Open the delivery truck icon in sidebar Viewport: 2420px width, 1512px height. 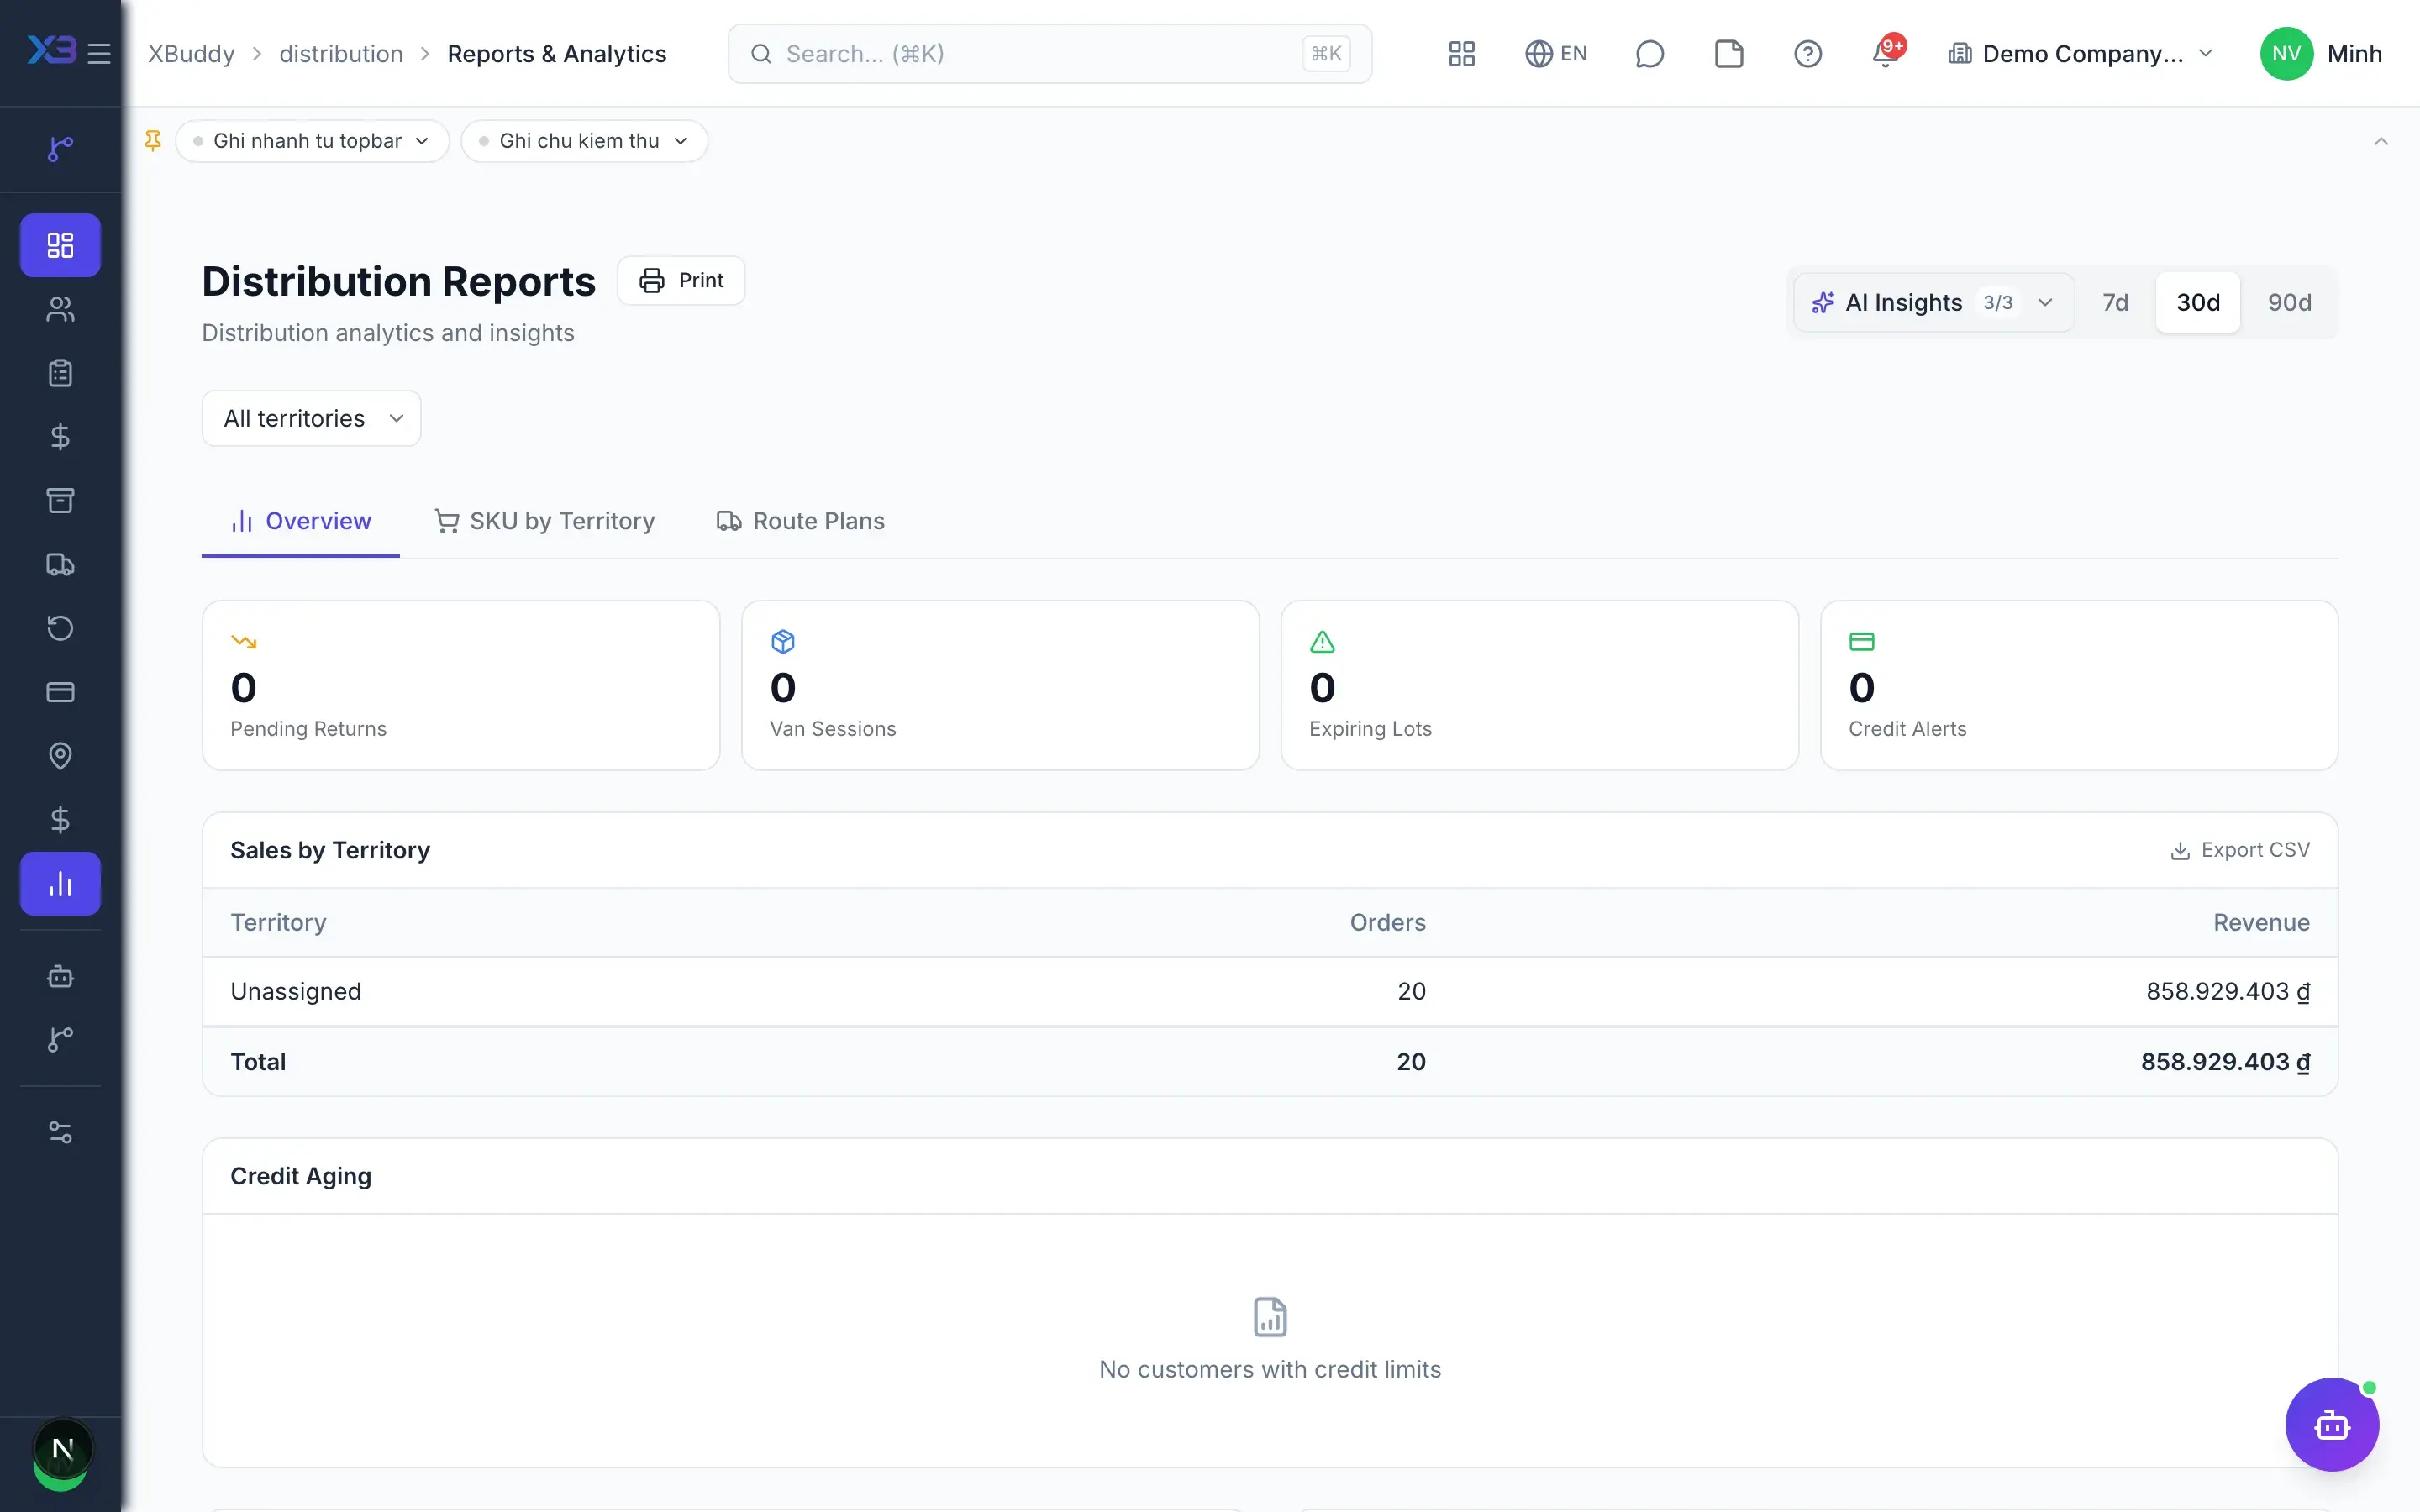[x=60, y=564]
